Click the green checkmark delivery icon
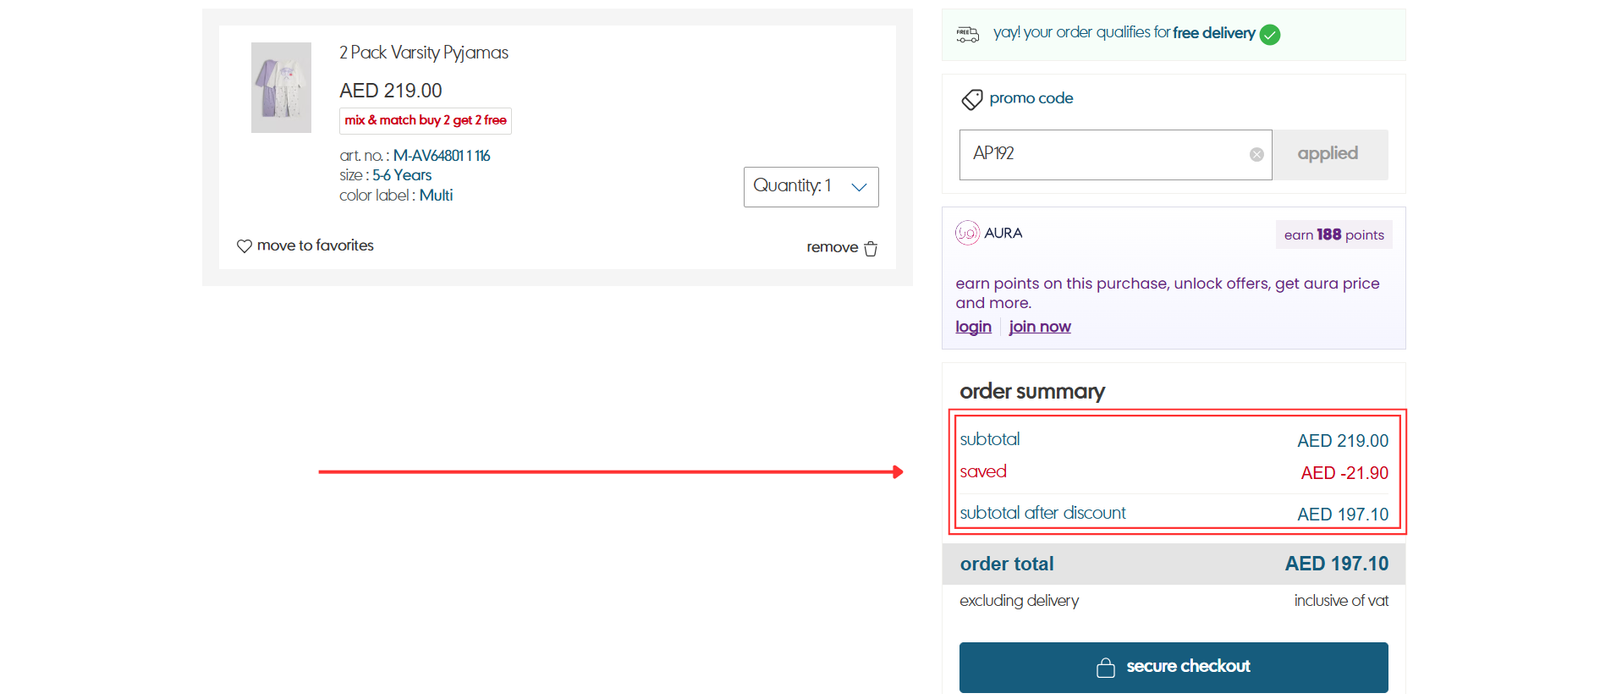Screen dimensions: 1600x694 click(x=1270, y=35)
